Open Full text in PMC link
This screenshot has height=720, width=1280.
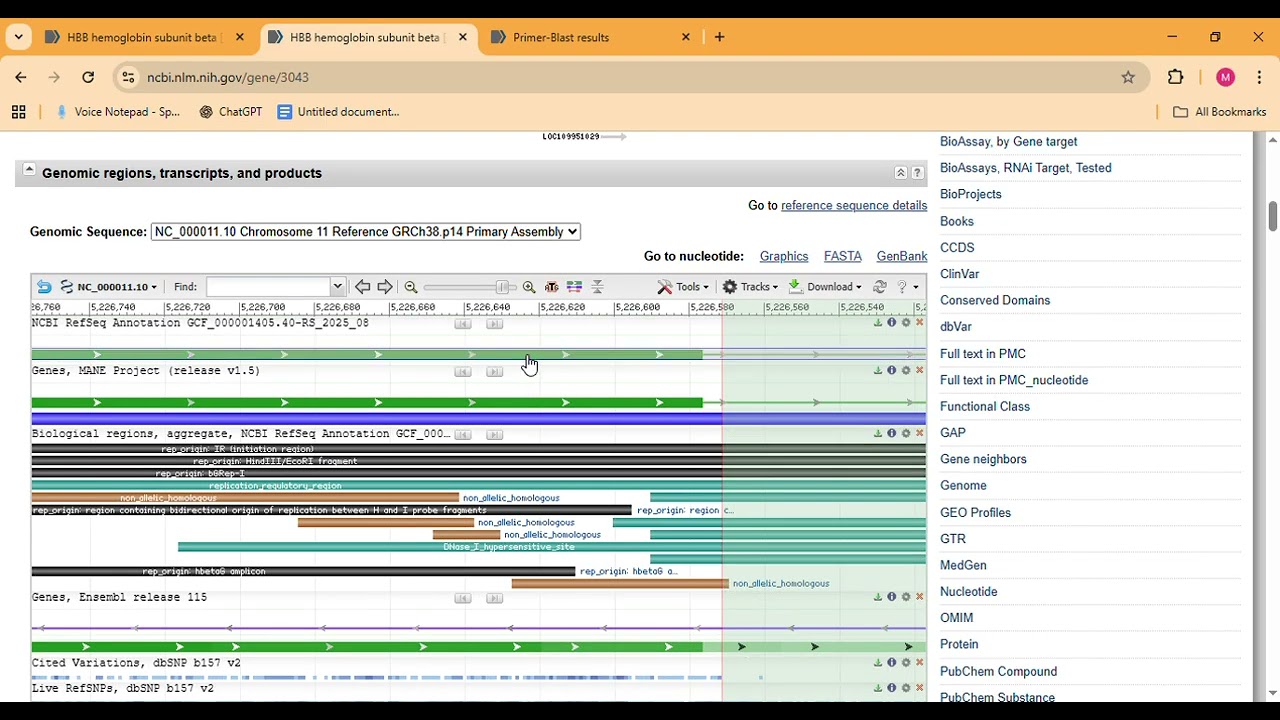point(983,354)
